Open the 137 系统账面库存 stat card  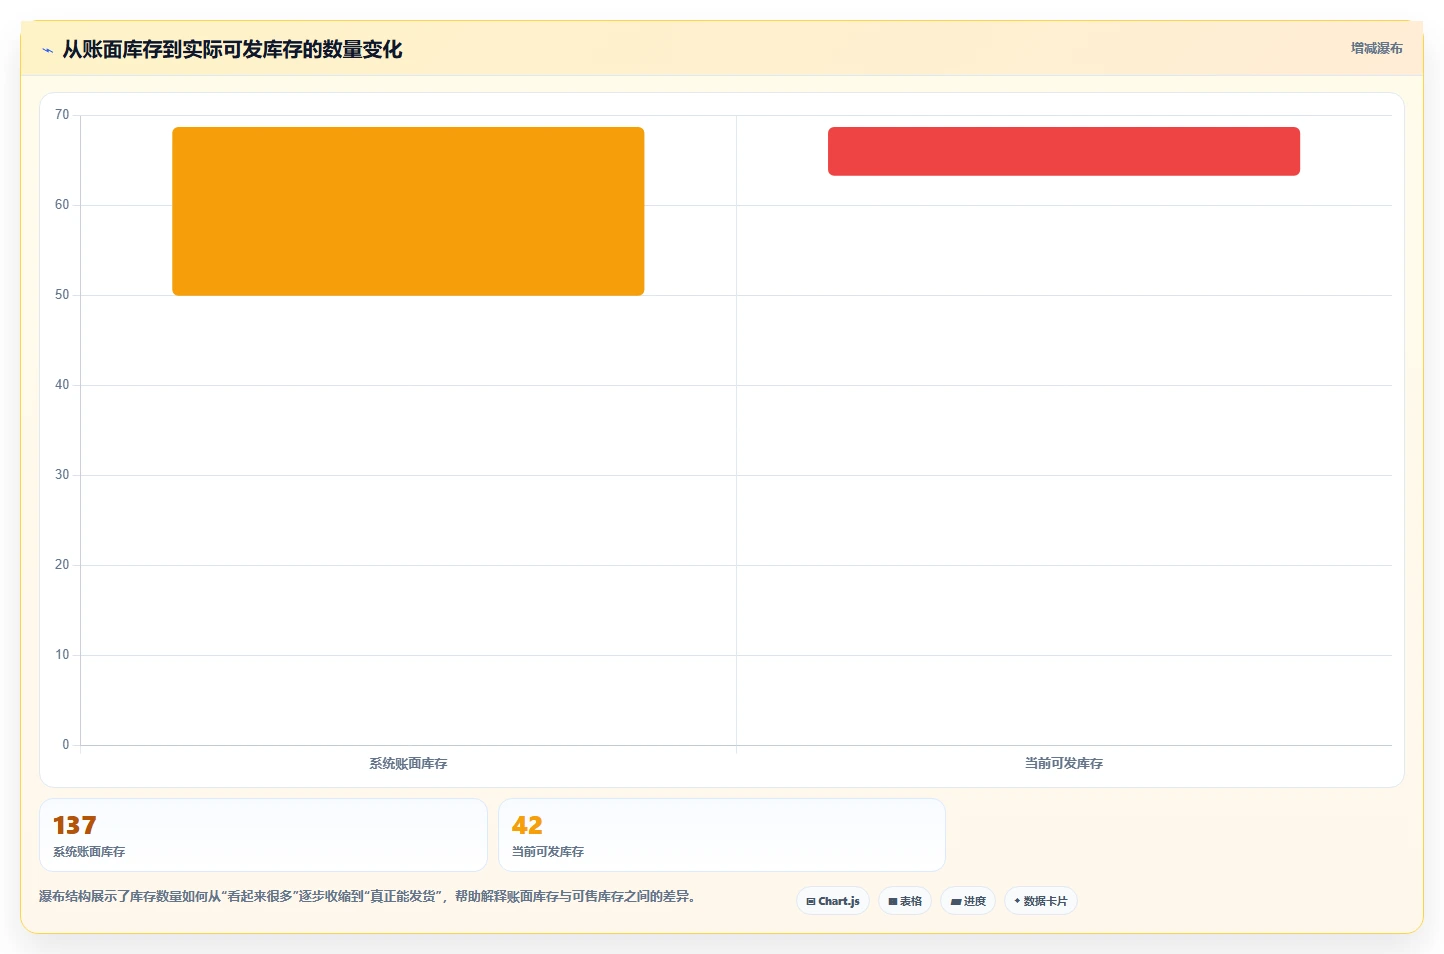tap(263, 835)
